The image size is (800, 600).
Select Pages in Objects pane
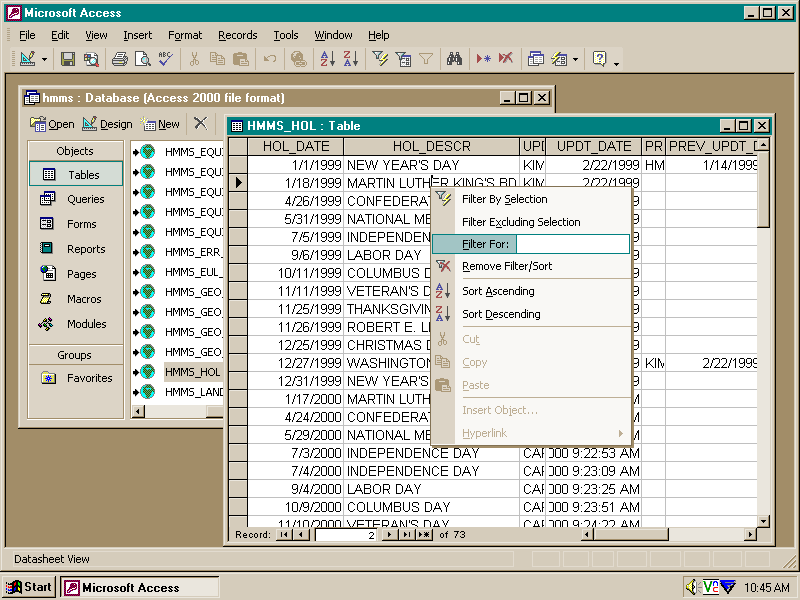click(x=76, y=274)
